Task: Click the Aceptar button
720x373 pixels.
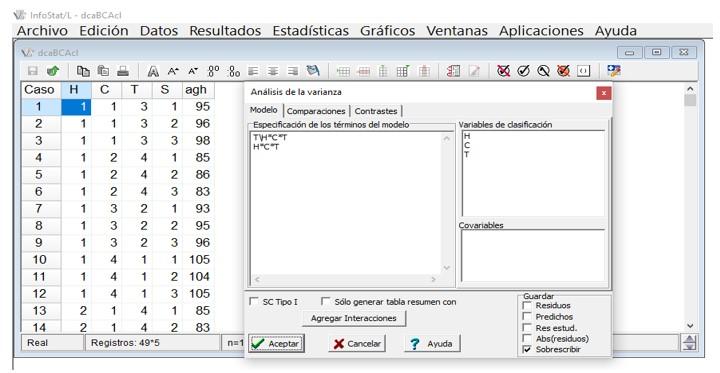Action: pos(276,344)
